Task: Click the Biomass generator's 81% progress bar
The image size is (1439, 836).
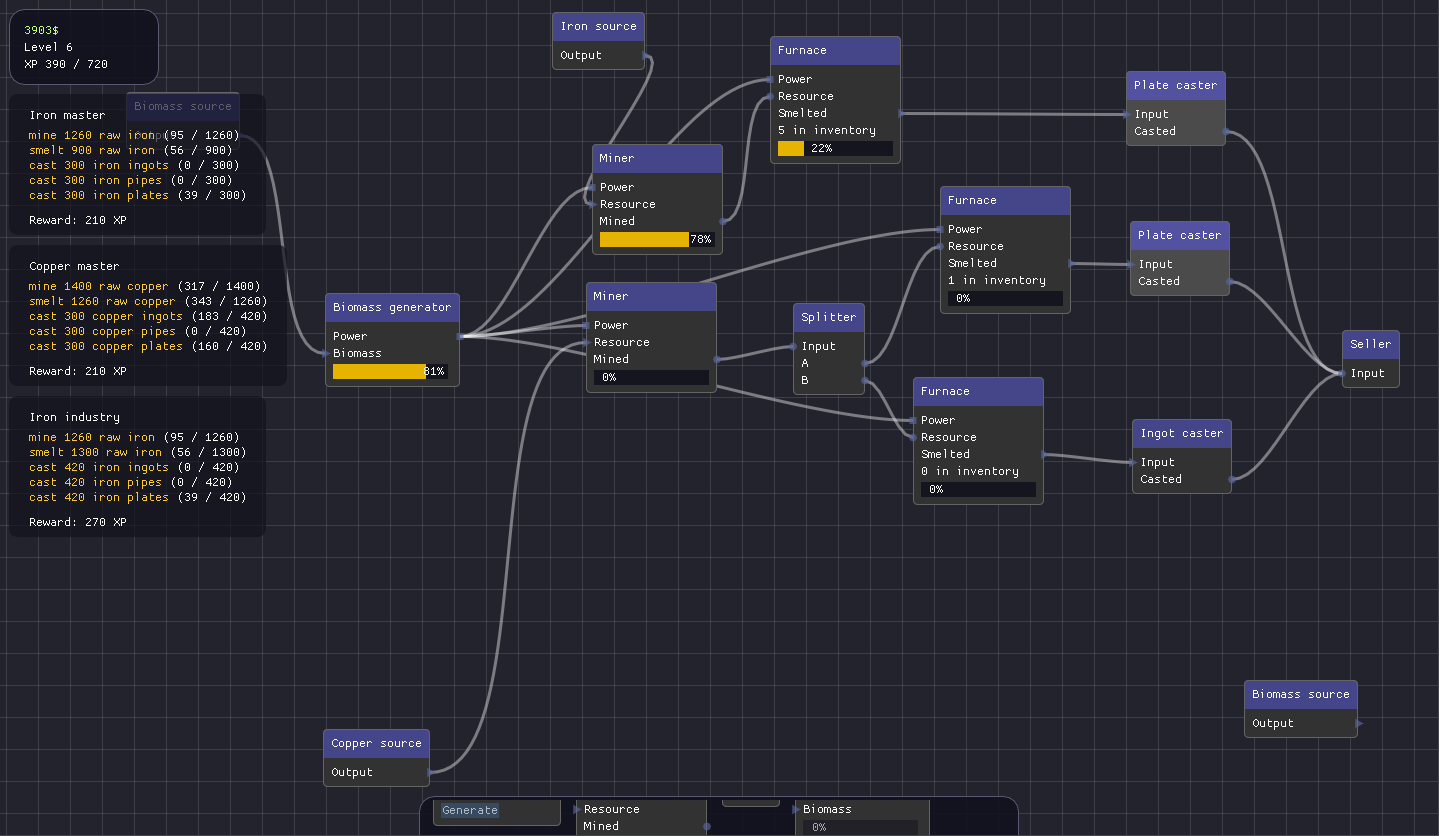Action: (390, 371)
